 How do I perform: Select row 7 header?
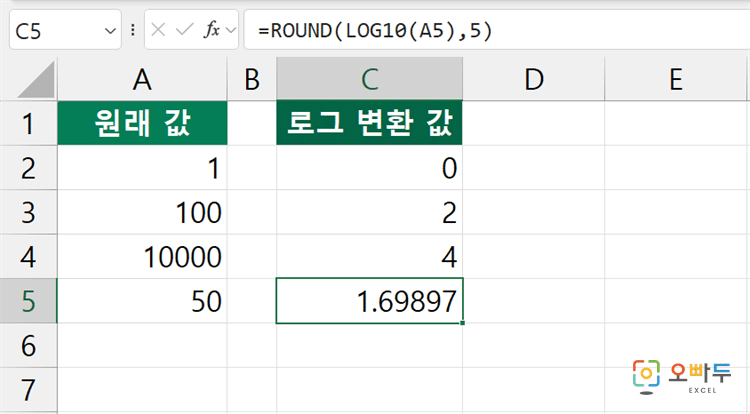[28, 390]
